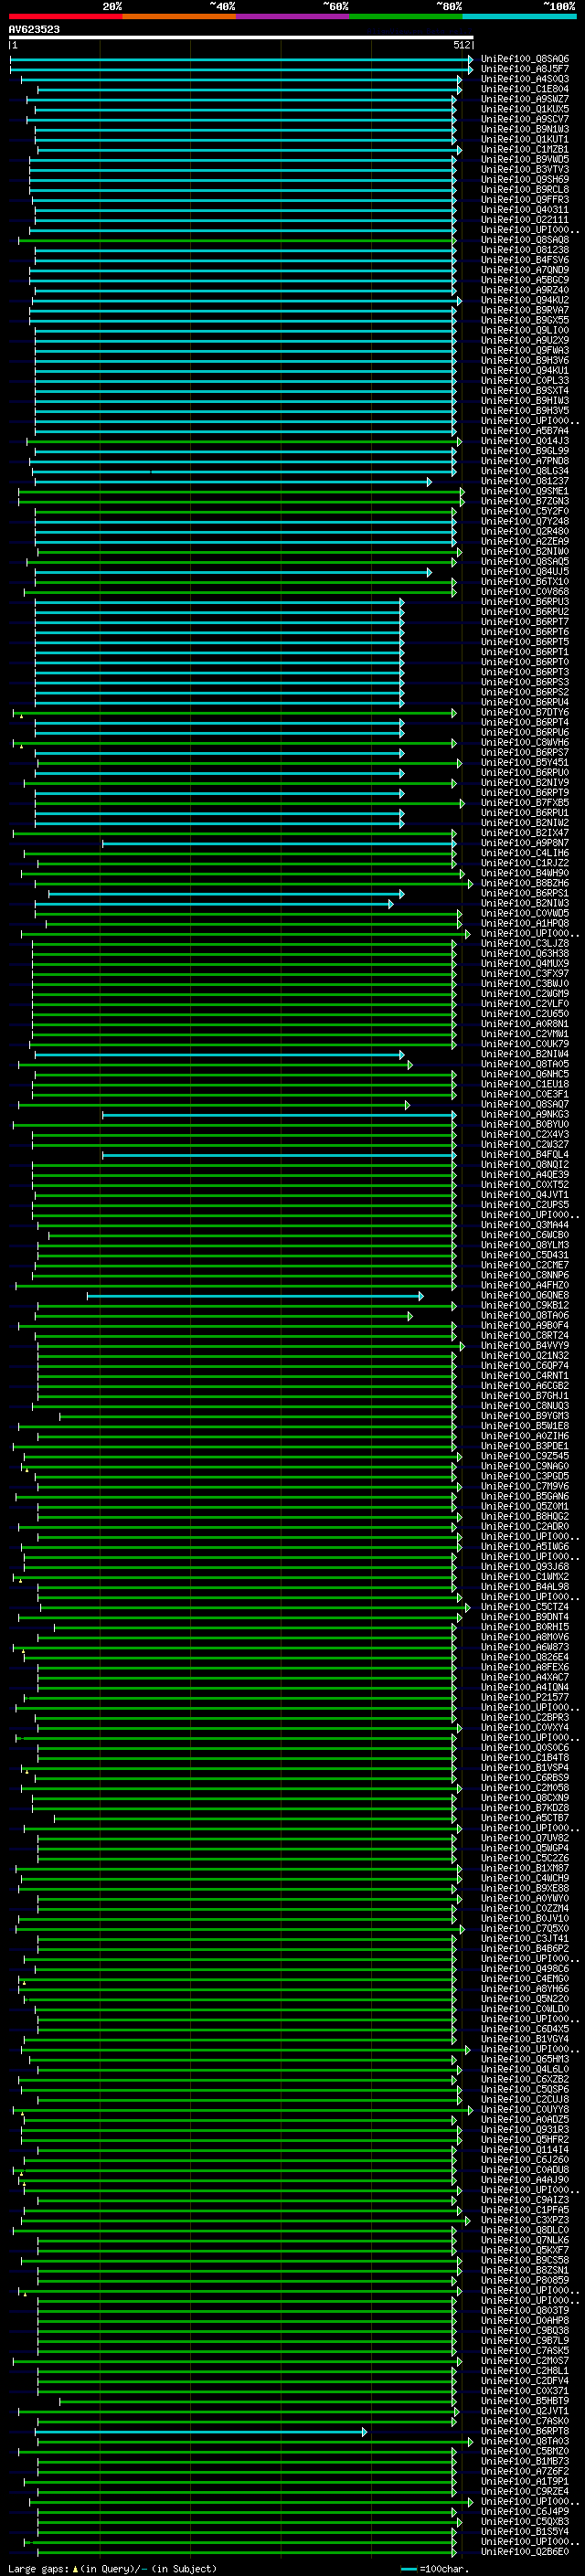Click UniRef100_O81237 entry
585x2576 pixels.
click(524, 481)
